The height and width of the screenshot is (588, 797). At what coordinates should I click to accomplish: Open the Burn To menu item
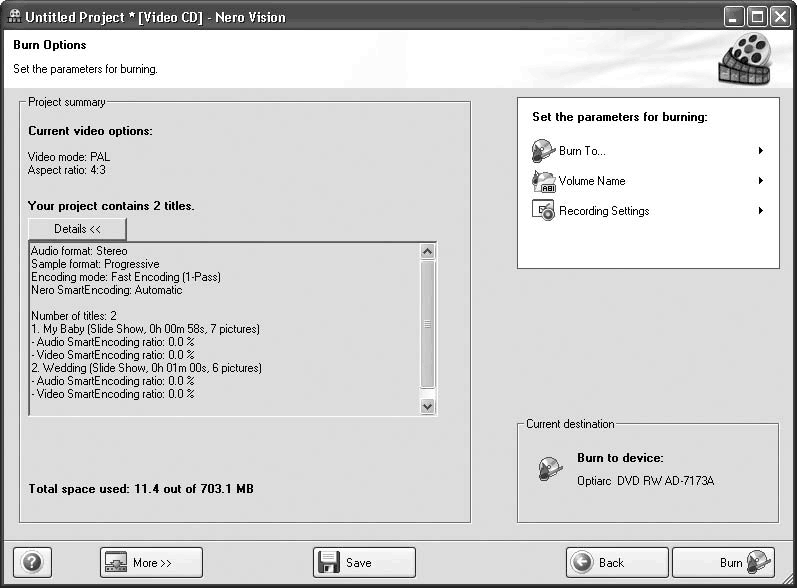582,151
